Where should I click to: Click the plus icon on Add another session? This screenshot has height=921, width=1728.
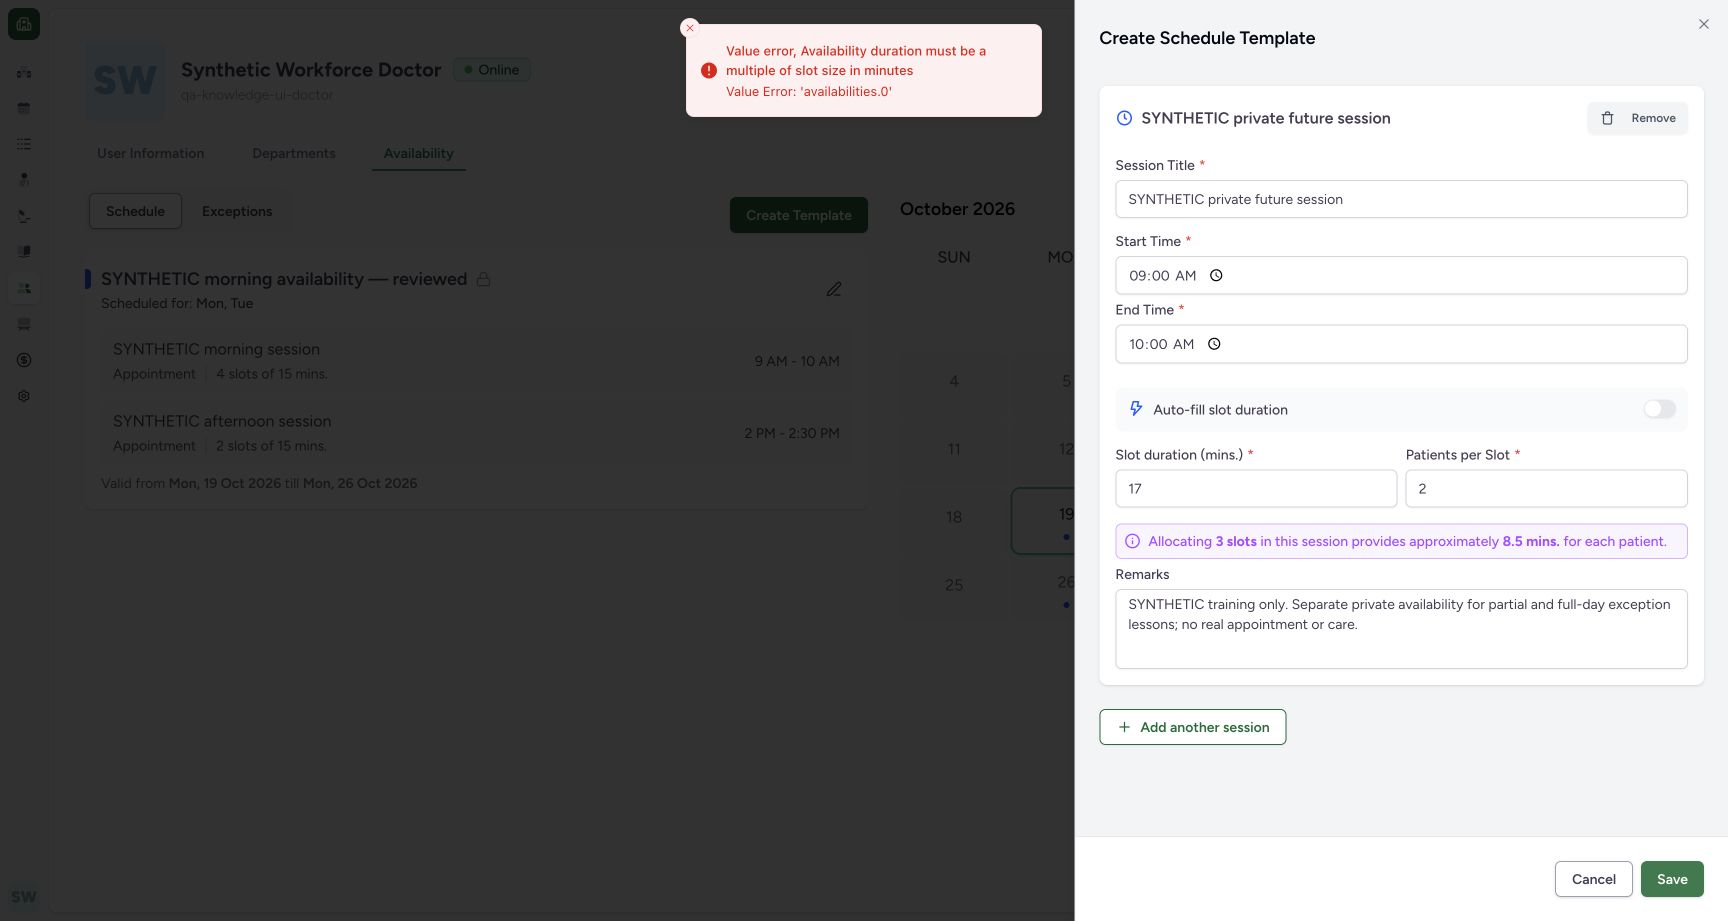[x=1124, y=727]
